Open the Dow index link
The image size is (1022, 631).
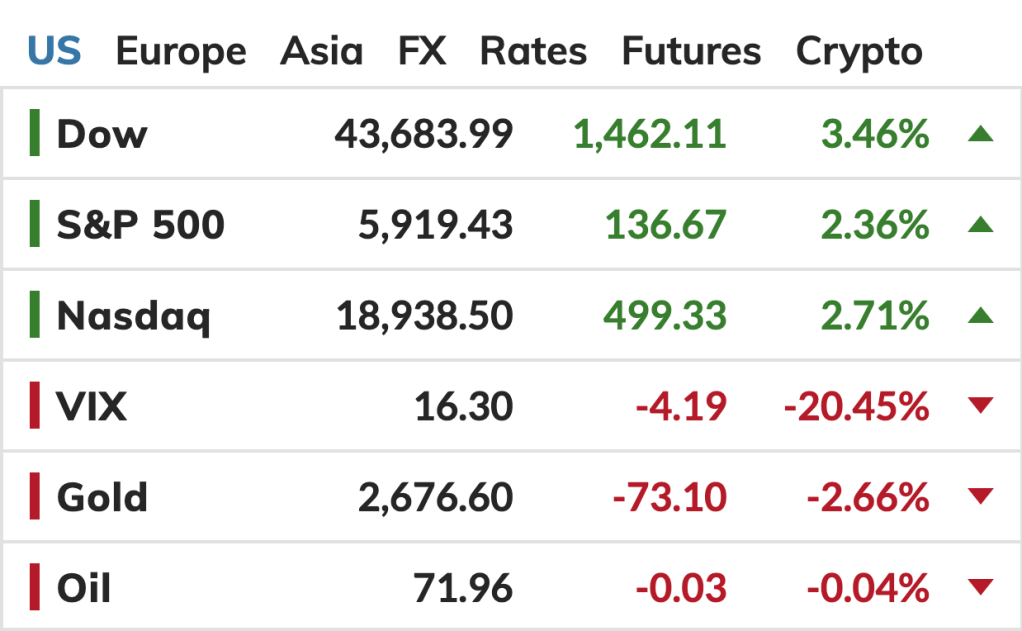(102, 134)
